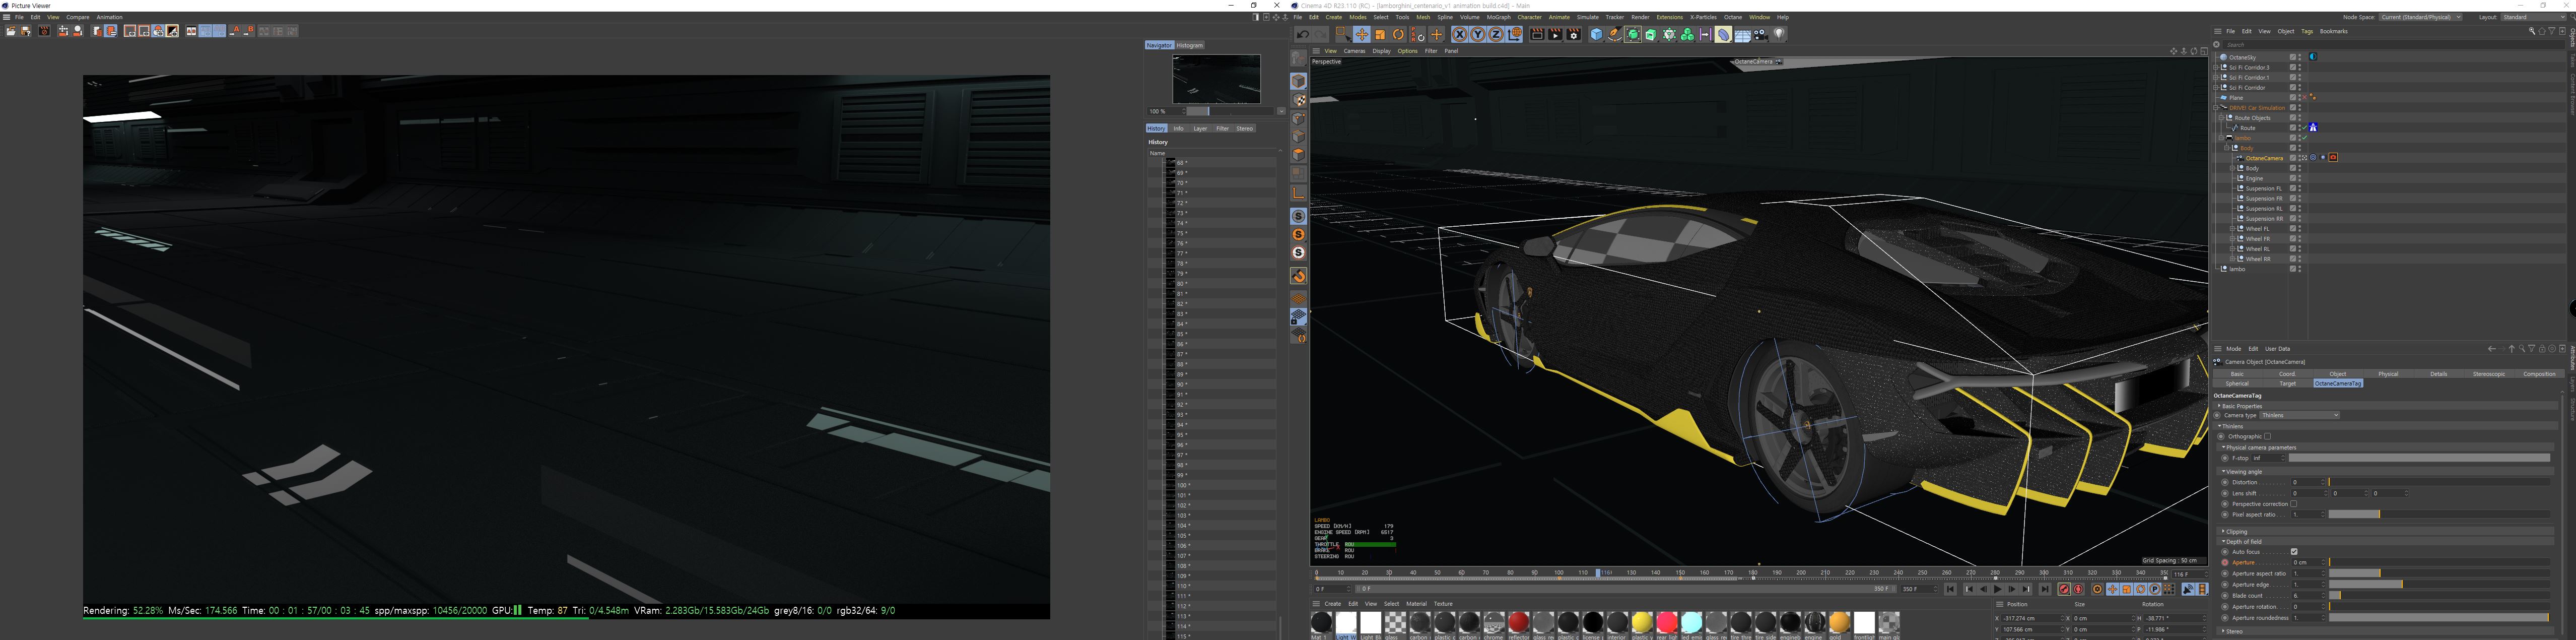The image size is (2576, 640).
Task: Open the Layout Standard dropdown
Action: point(2533,17)
